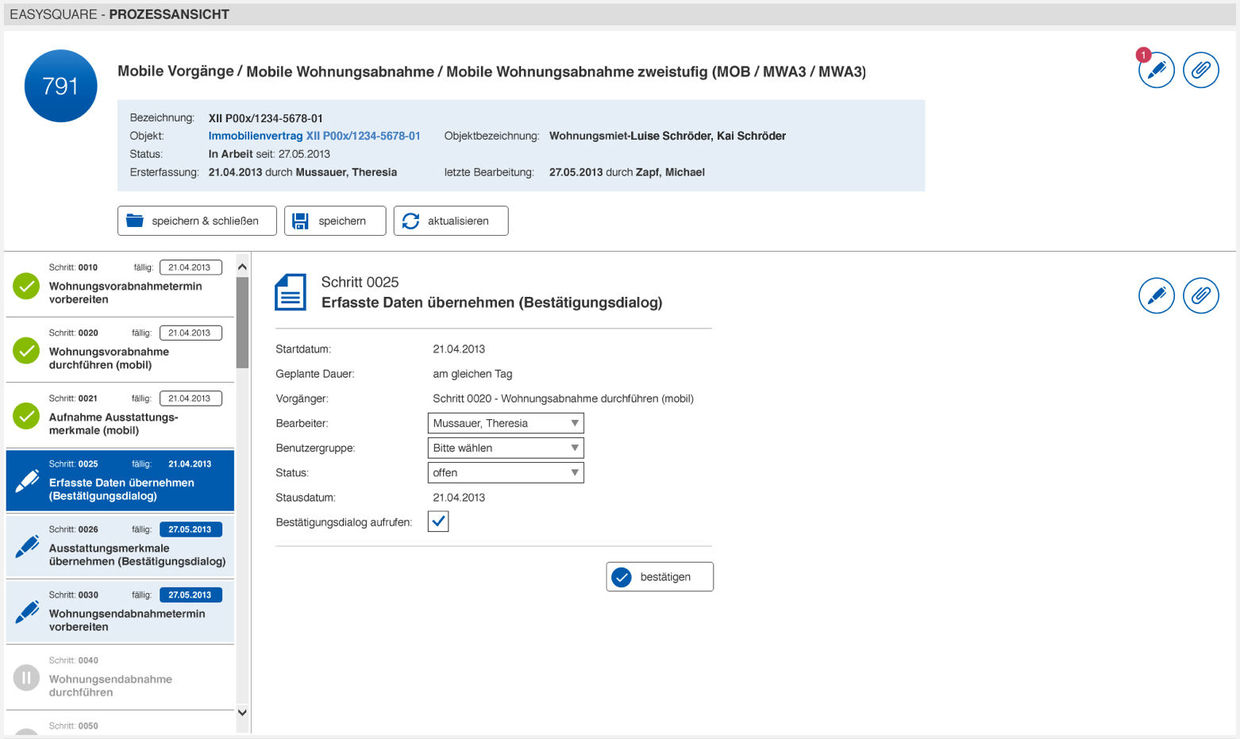Edit the process header via pencil icon

(x=1156, y=70)
